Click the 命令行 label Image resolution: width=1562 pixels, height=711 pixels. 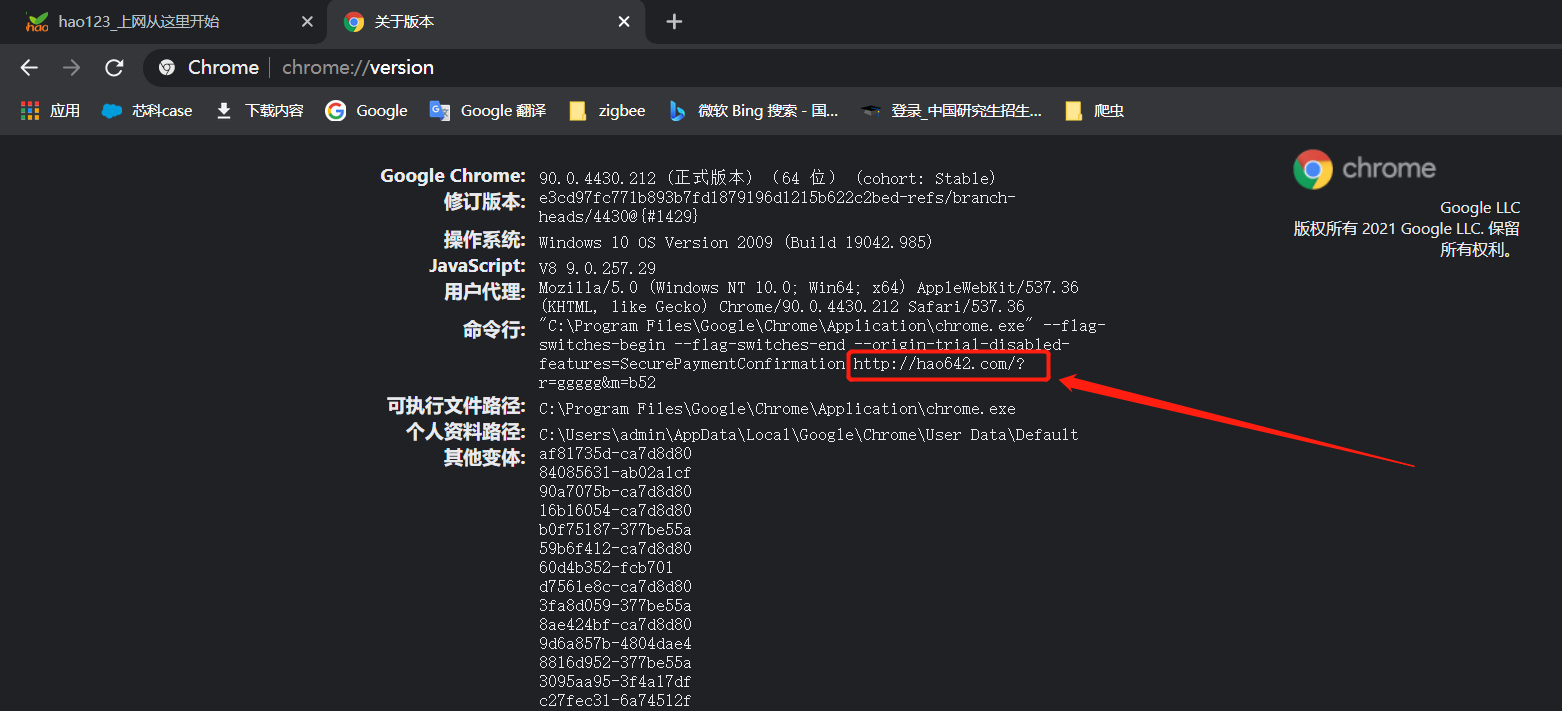pos(494,330)
